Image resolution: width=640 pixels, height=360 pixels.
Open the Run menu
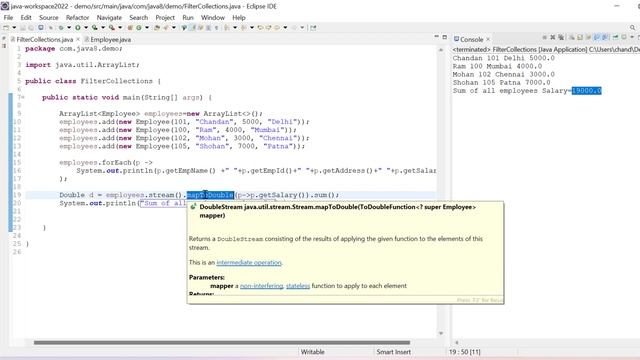point(188,18)
